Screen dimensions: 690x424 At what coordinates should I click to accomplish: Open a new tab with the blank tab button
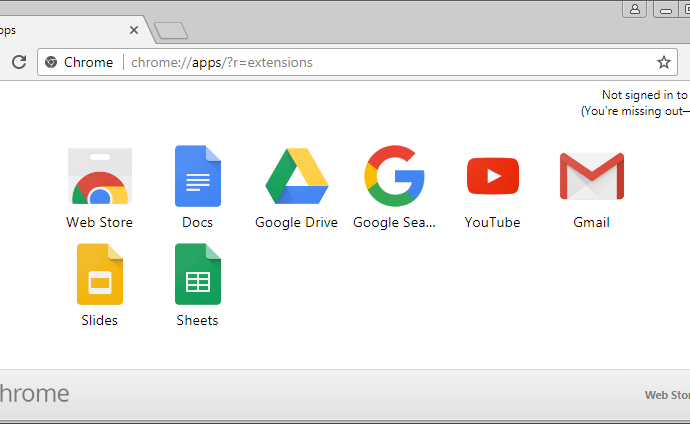(x=171, y=31)
